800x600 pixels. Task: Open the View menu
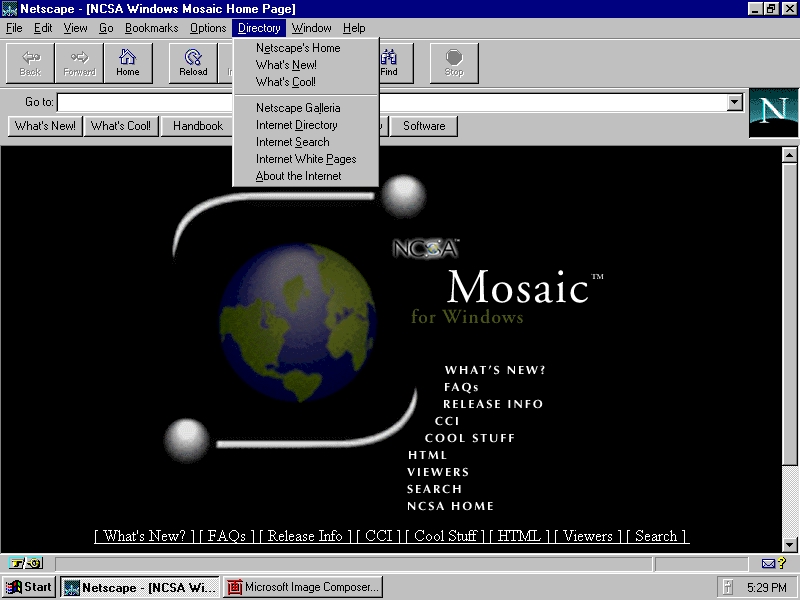tap(75, 28)
